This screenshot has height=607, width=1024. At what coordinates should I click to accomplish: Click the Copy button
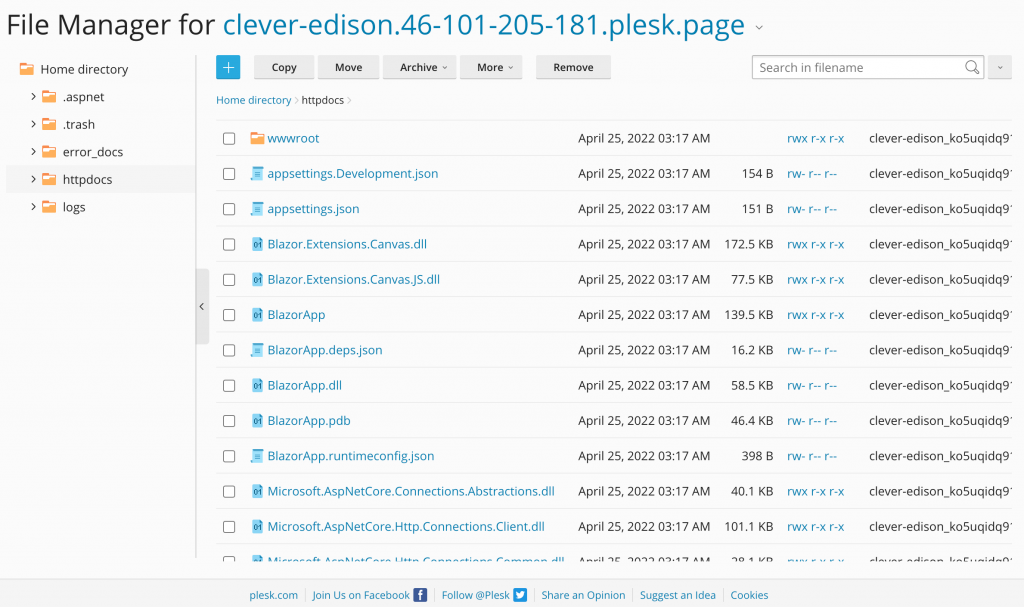pyautogui.click(x=283, y=67)
